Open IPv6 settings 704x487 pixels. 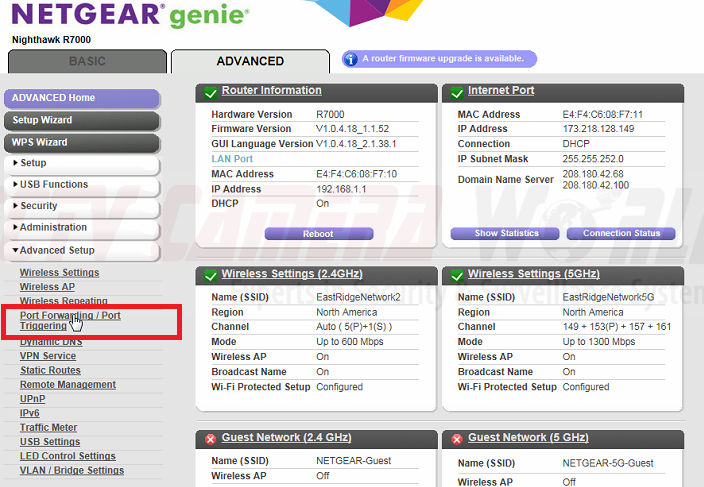click(x=30, y=413)
